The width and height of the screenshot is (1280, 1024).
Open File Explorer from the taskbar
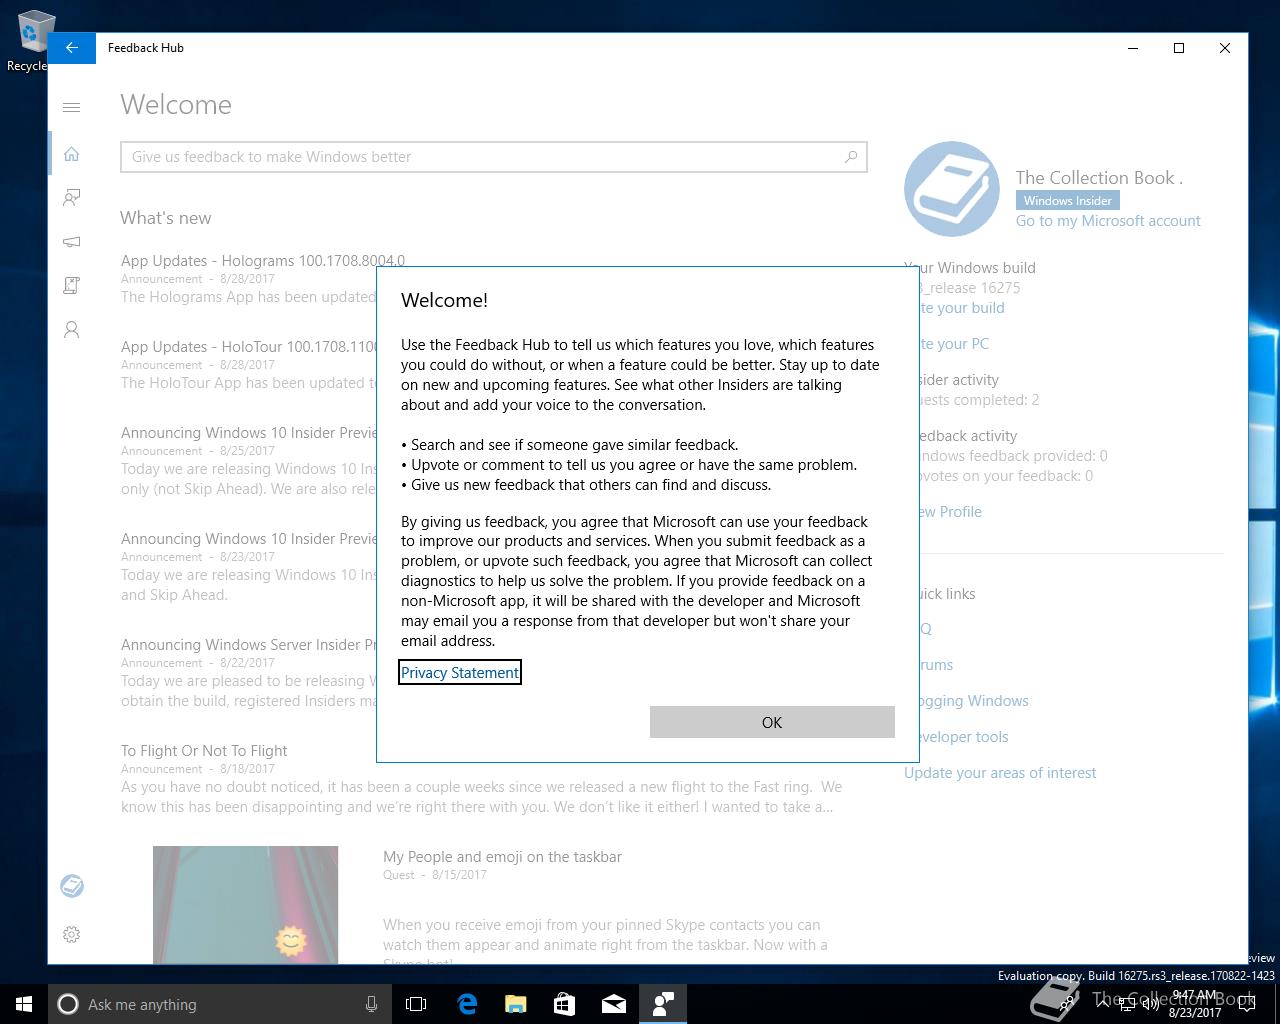coord(516,1004)
